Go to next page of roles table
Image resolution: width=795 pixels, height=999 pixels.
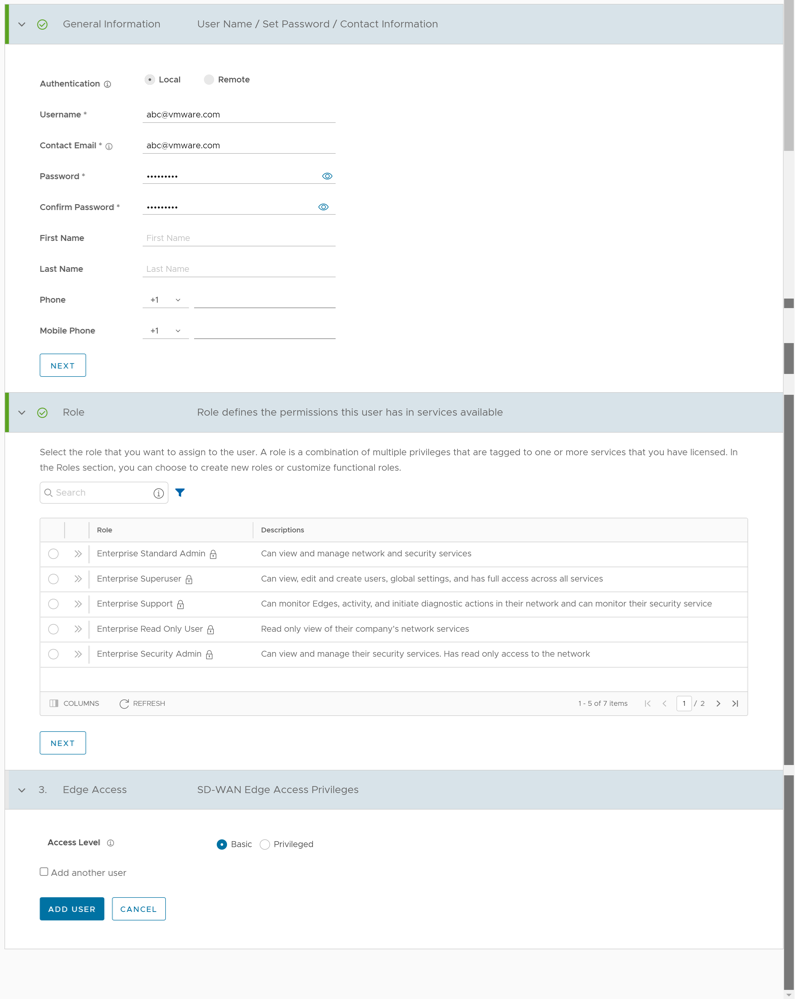pyautogui.click(x=718, y=704)
